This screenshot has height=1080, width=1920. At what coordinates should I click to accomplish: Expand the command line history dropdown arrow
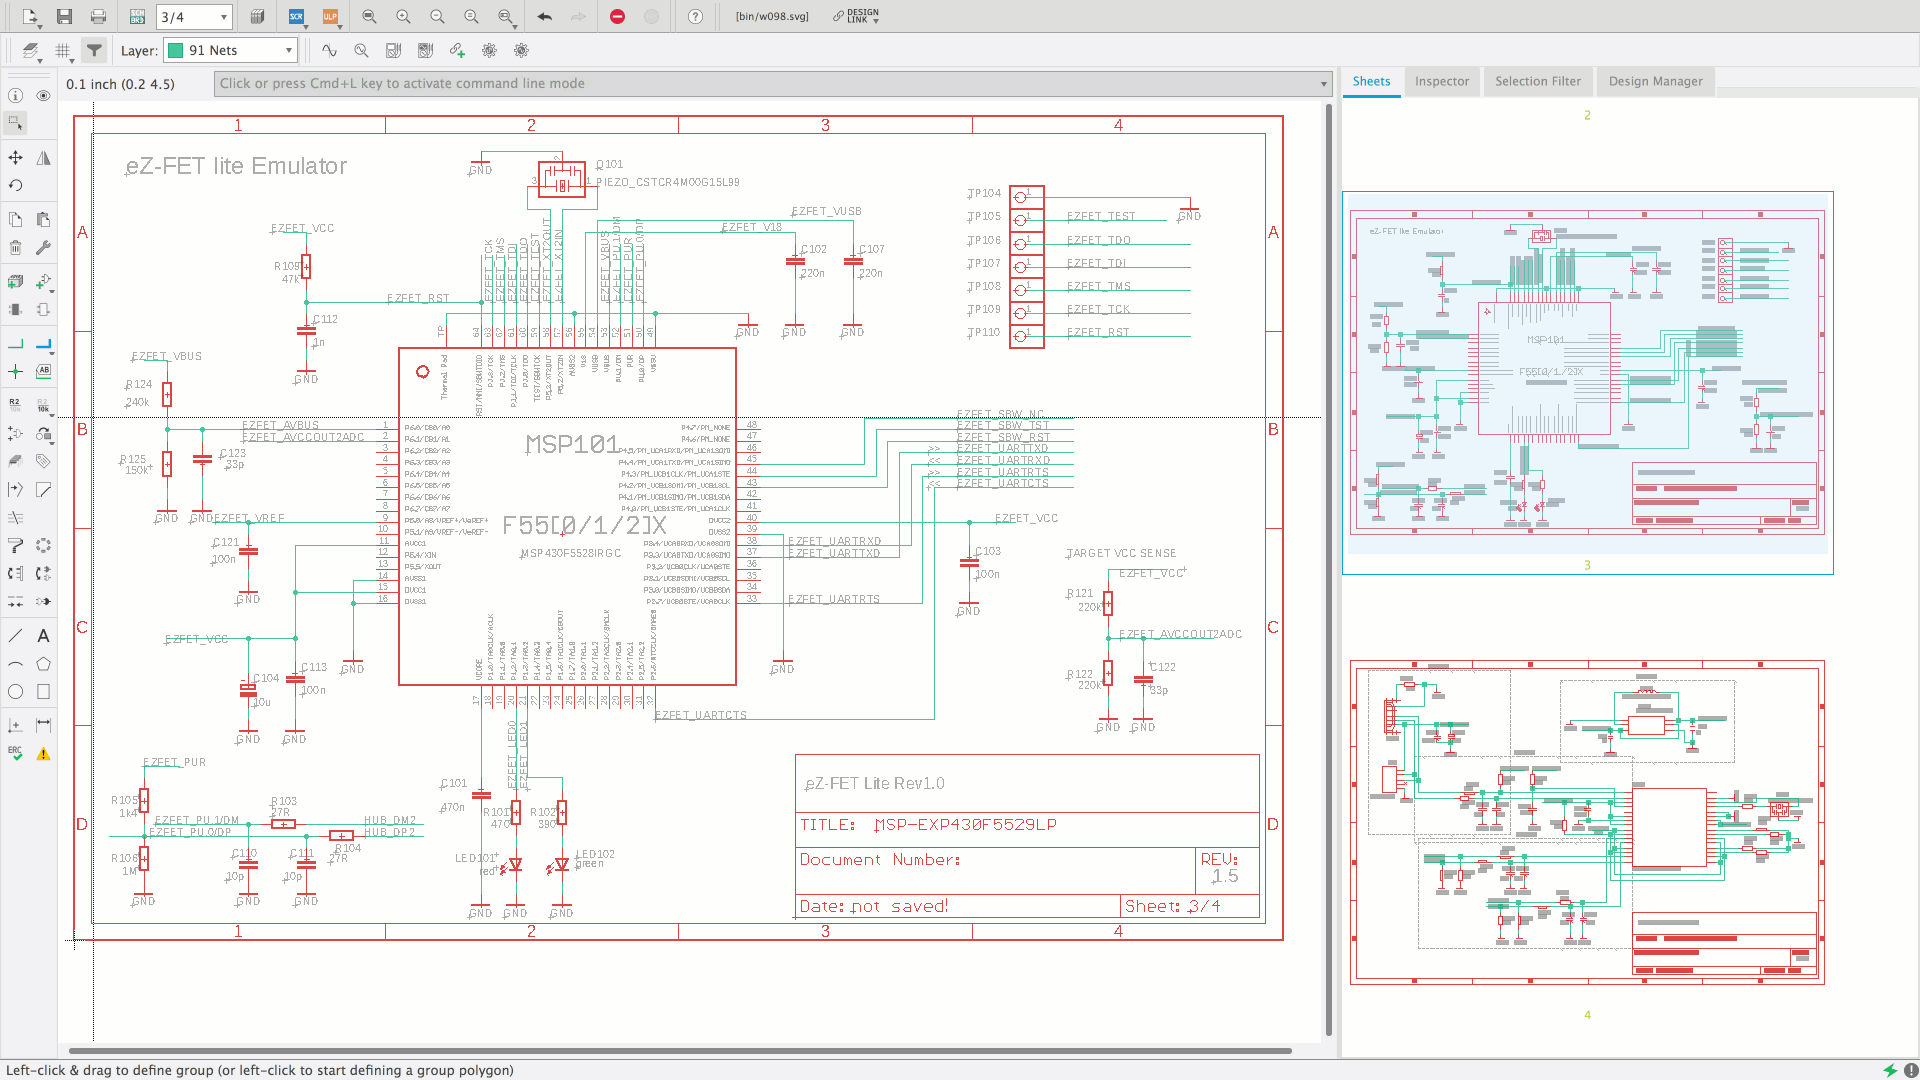[x=1323, y=84]
